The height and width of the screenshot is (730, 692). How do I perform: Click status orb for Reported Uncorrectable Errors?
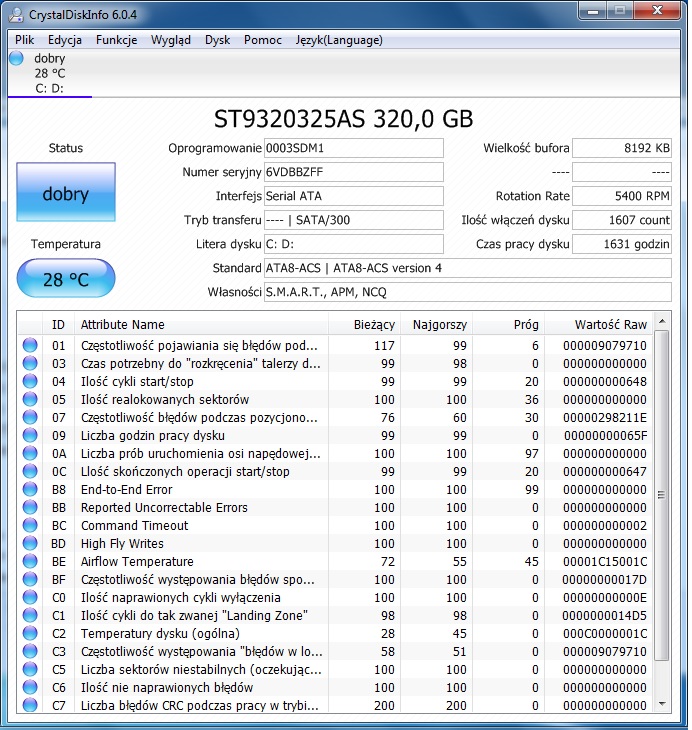[x=30, y=507]
